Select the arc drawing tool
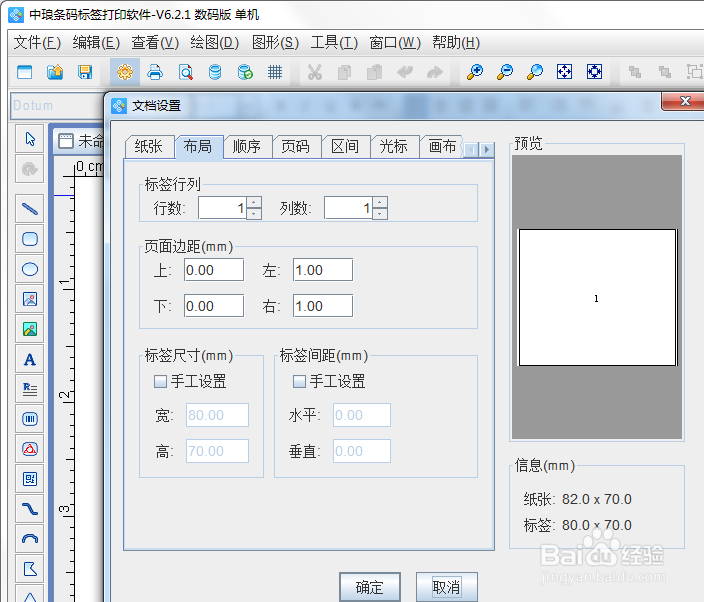The width and height of the screenshot is (704, 602). pyautogui.click(x=30, y=539)
